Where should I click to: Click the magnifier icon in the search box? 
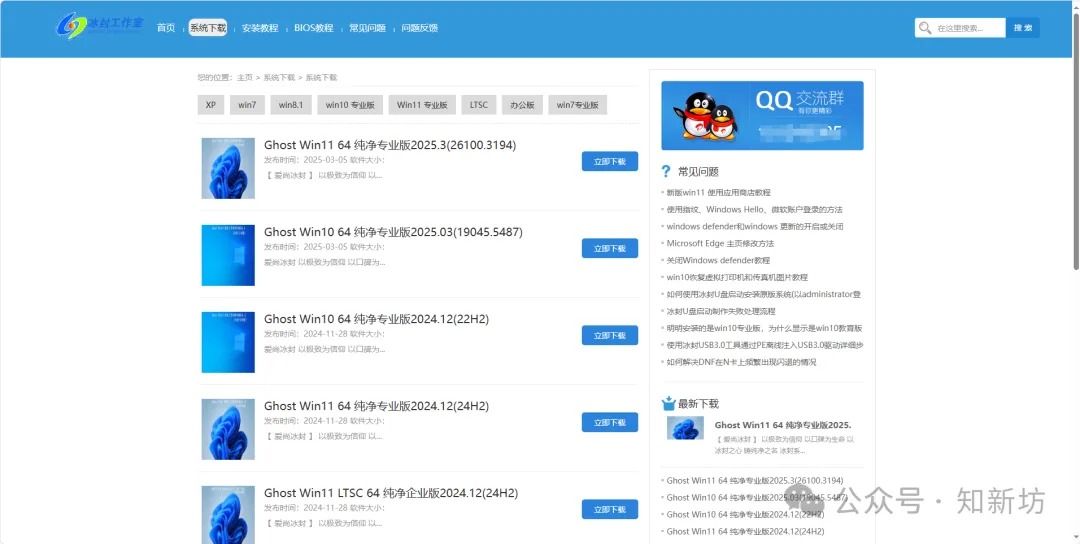[x=926, y=28]
